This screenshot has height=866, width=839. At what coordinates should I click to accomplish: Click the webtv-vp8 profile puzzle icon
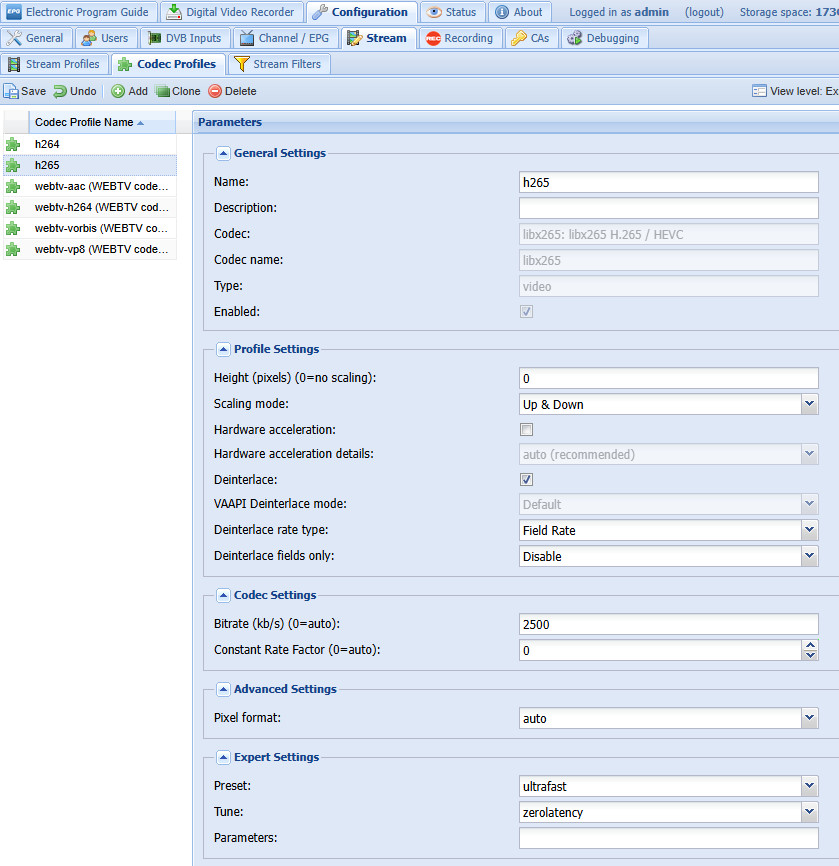[13, 249]
